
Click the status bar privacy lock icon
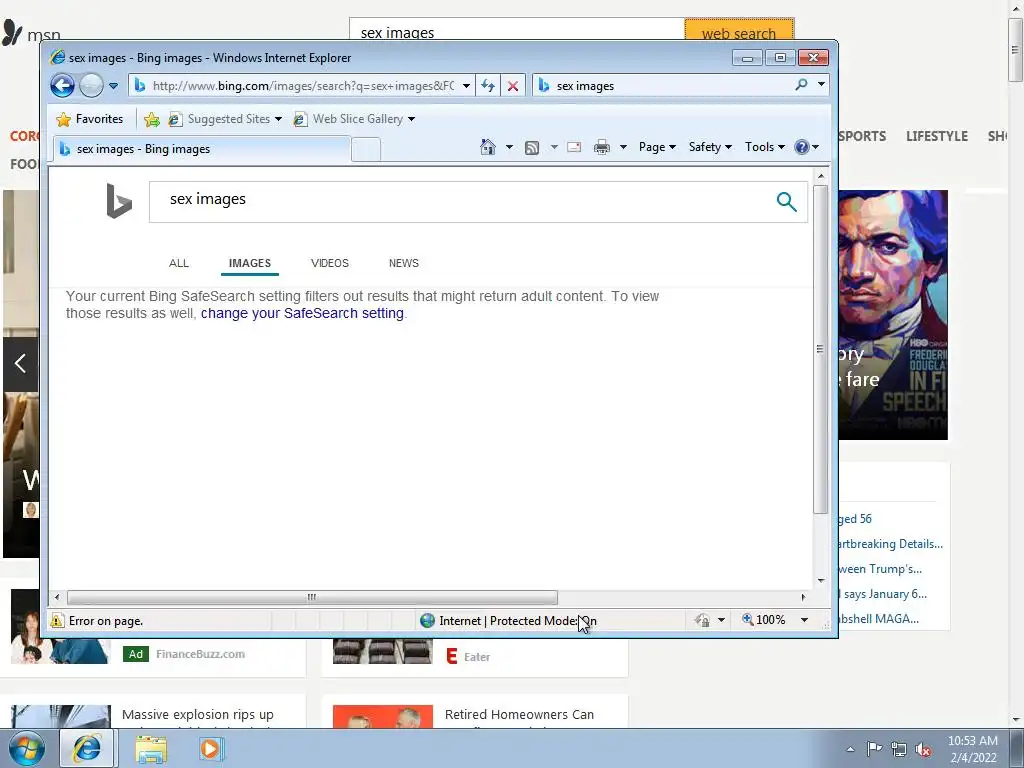pyautogui.click(x=703, y=620)
